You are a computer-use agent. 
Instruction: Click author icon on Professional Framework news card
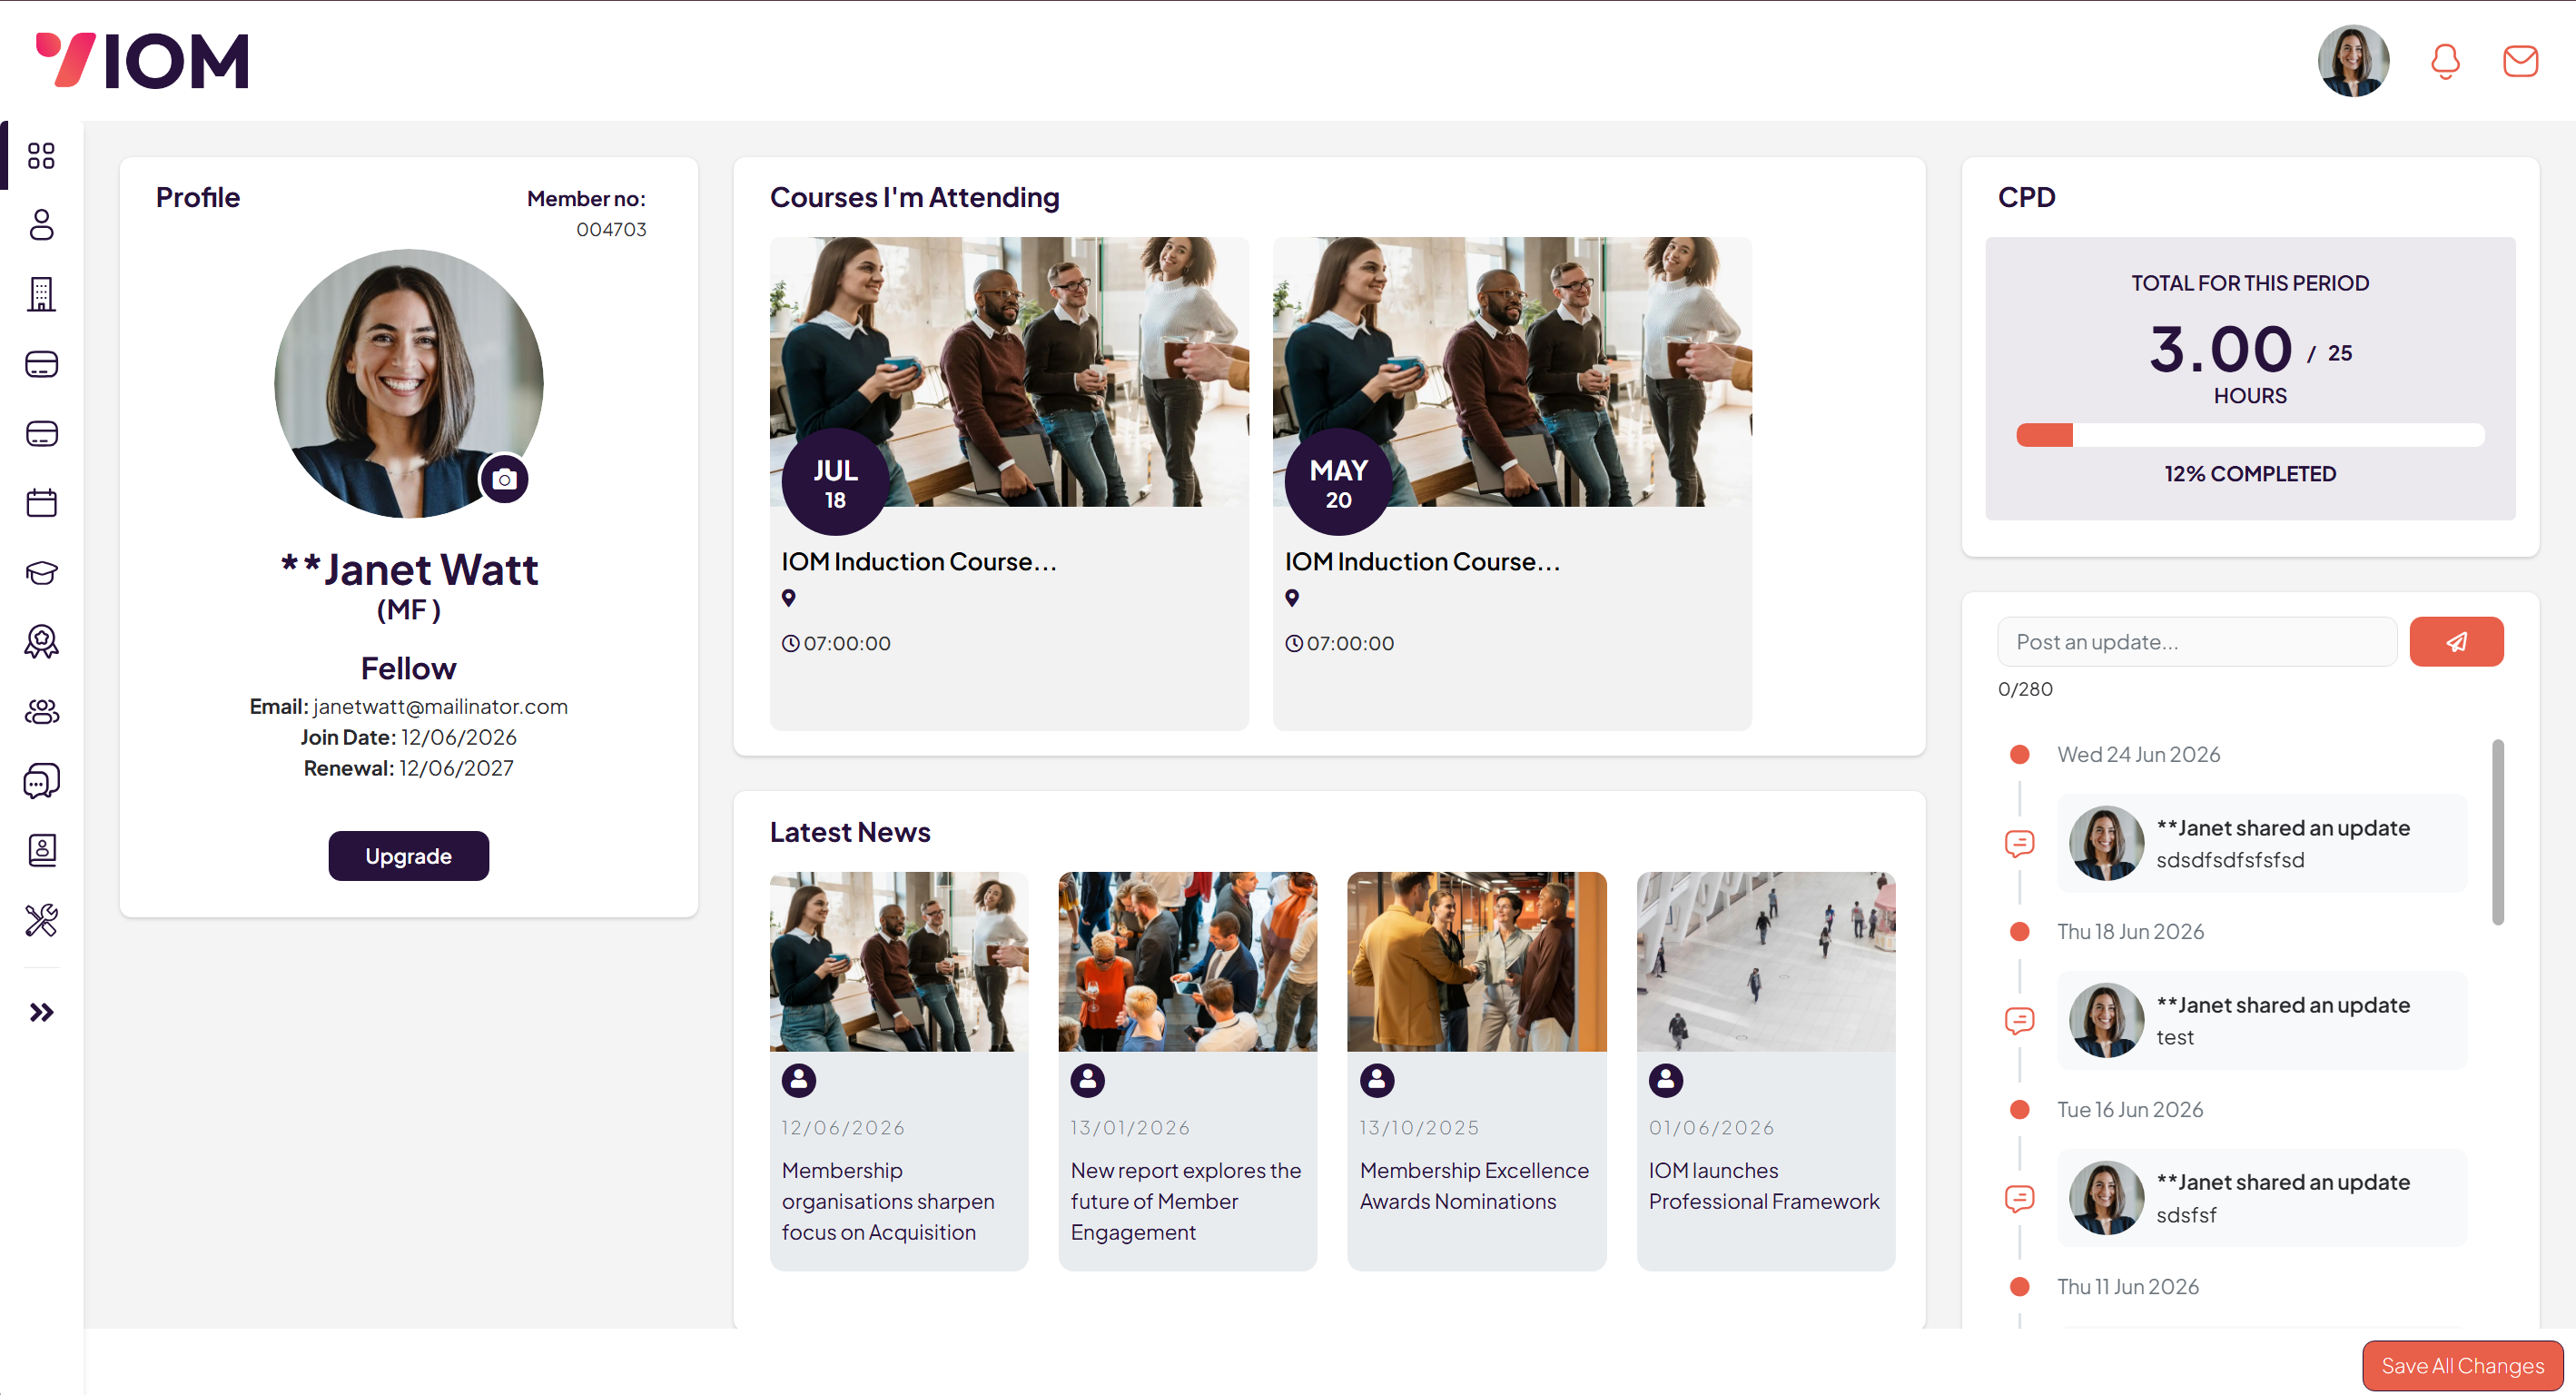1665,1080
